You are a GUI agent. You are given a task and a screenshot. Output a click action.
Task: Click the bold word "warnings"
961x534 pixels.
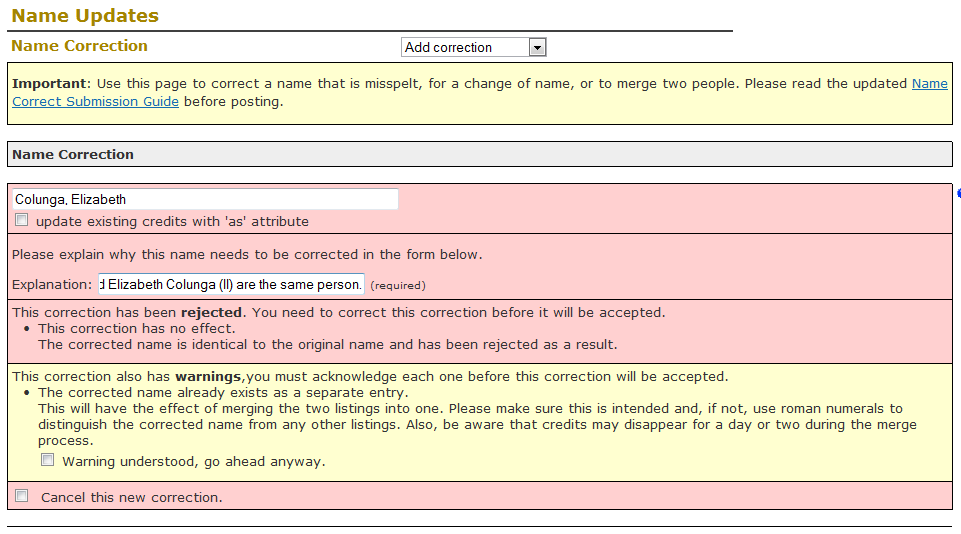(217, 377)
